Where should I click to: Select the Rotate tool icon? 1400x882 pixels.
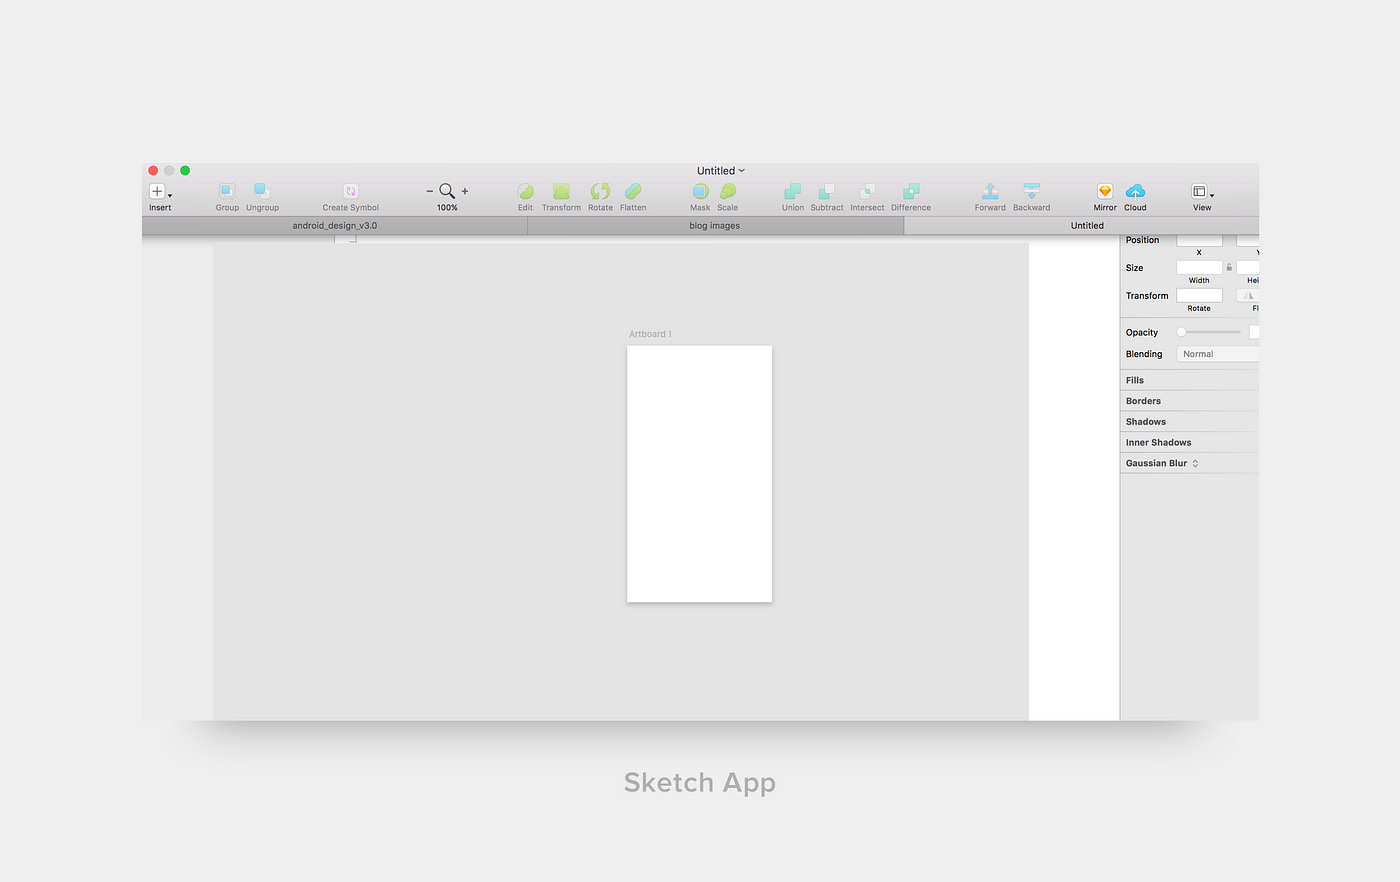tap(600, 191)
